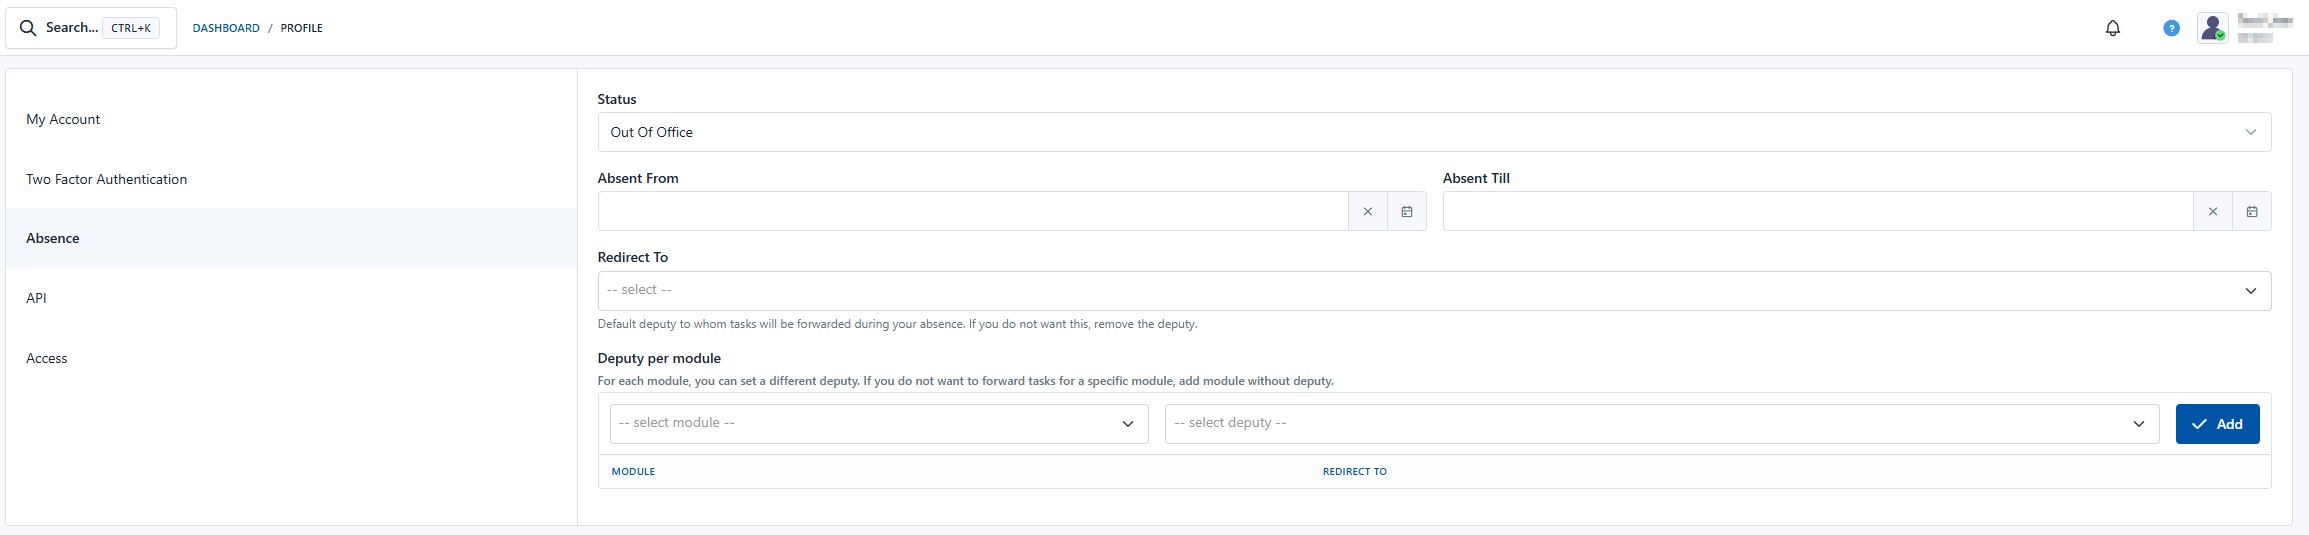The width and height of the screenshot is (2309, 535).
Task: Click the Profile breadcrumb
Action: click(301, 28)
